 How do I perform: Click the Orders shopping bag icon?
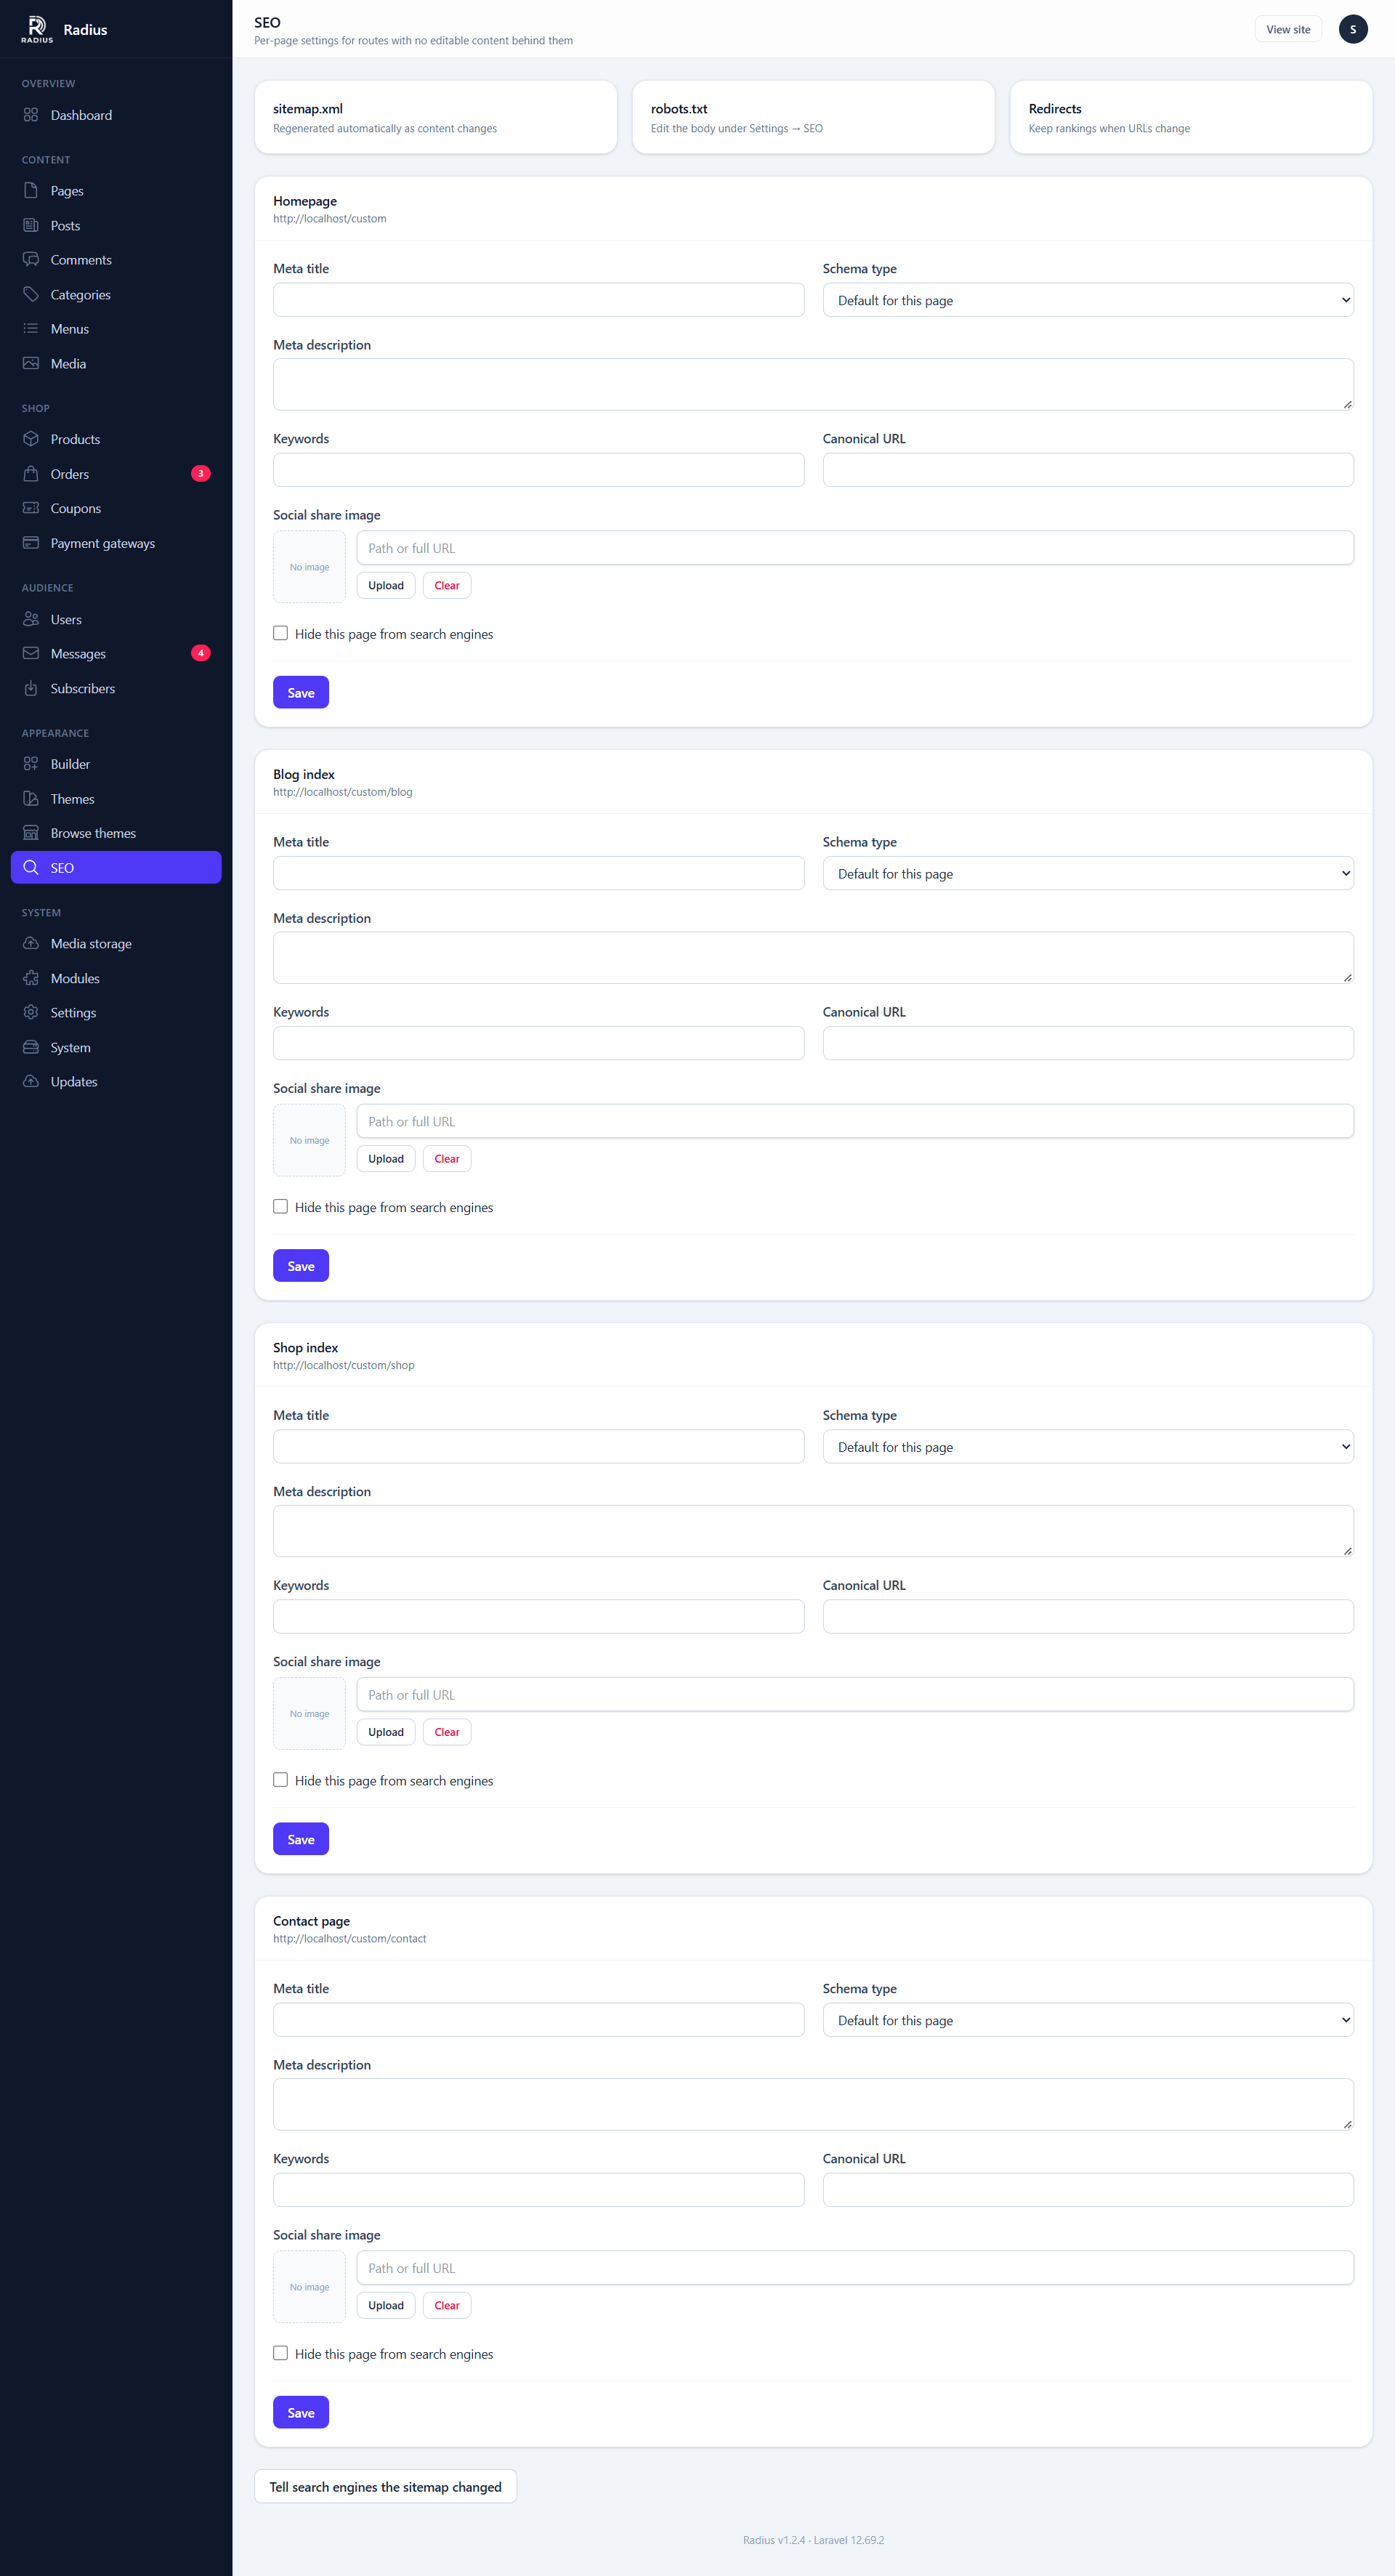tap(31, 474)
